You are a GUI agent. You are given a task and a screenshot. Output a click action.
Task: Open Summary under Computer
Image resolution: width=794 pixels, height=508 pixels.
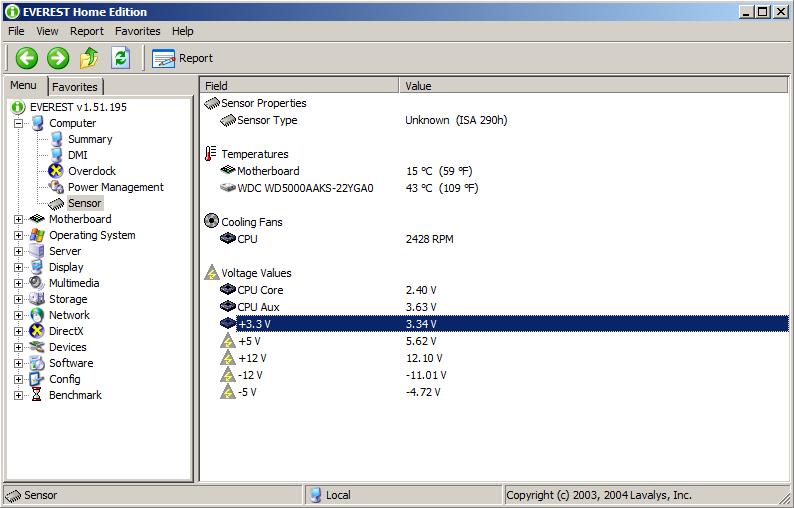point(90,139)
